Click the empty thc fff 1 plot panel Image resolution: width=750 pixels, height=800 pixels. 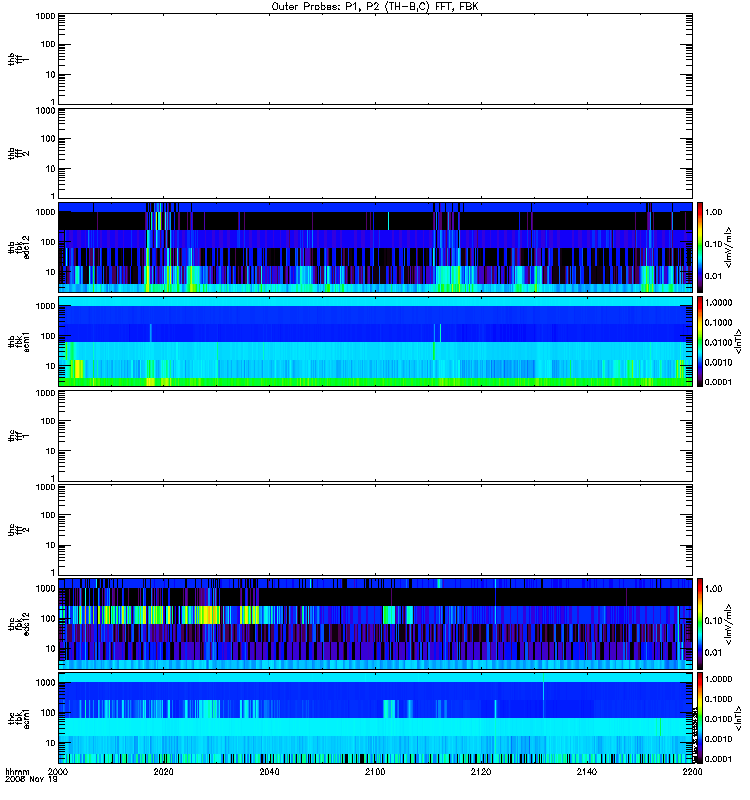(x=375, y=436)
